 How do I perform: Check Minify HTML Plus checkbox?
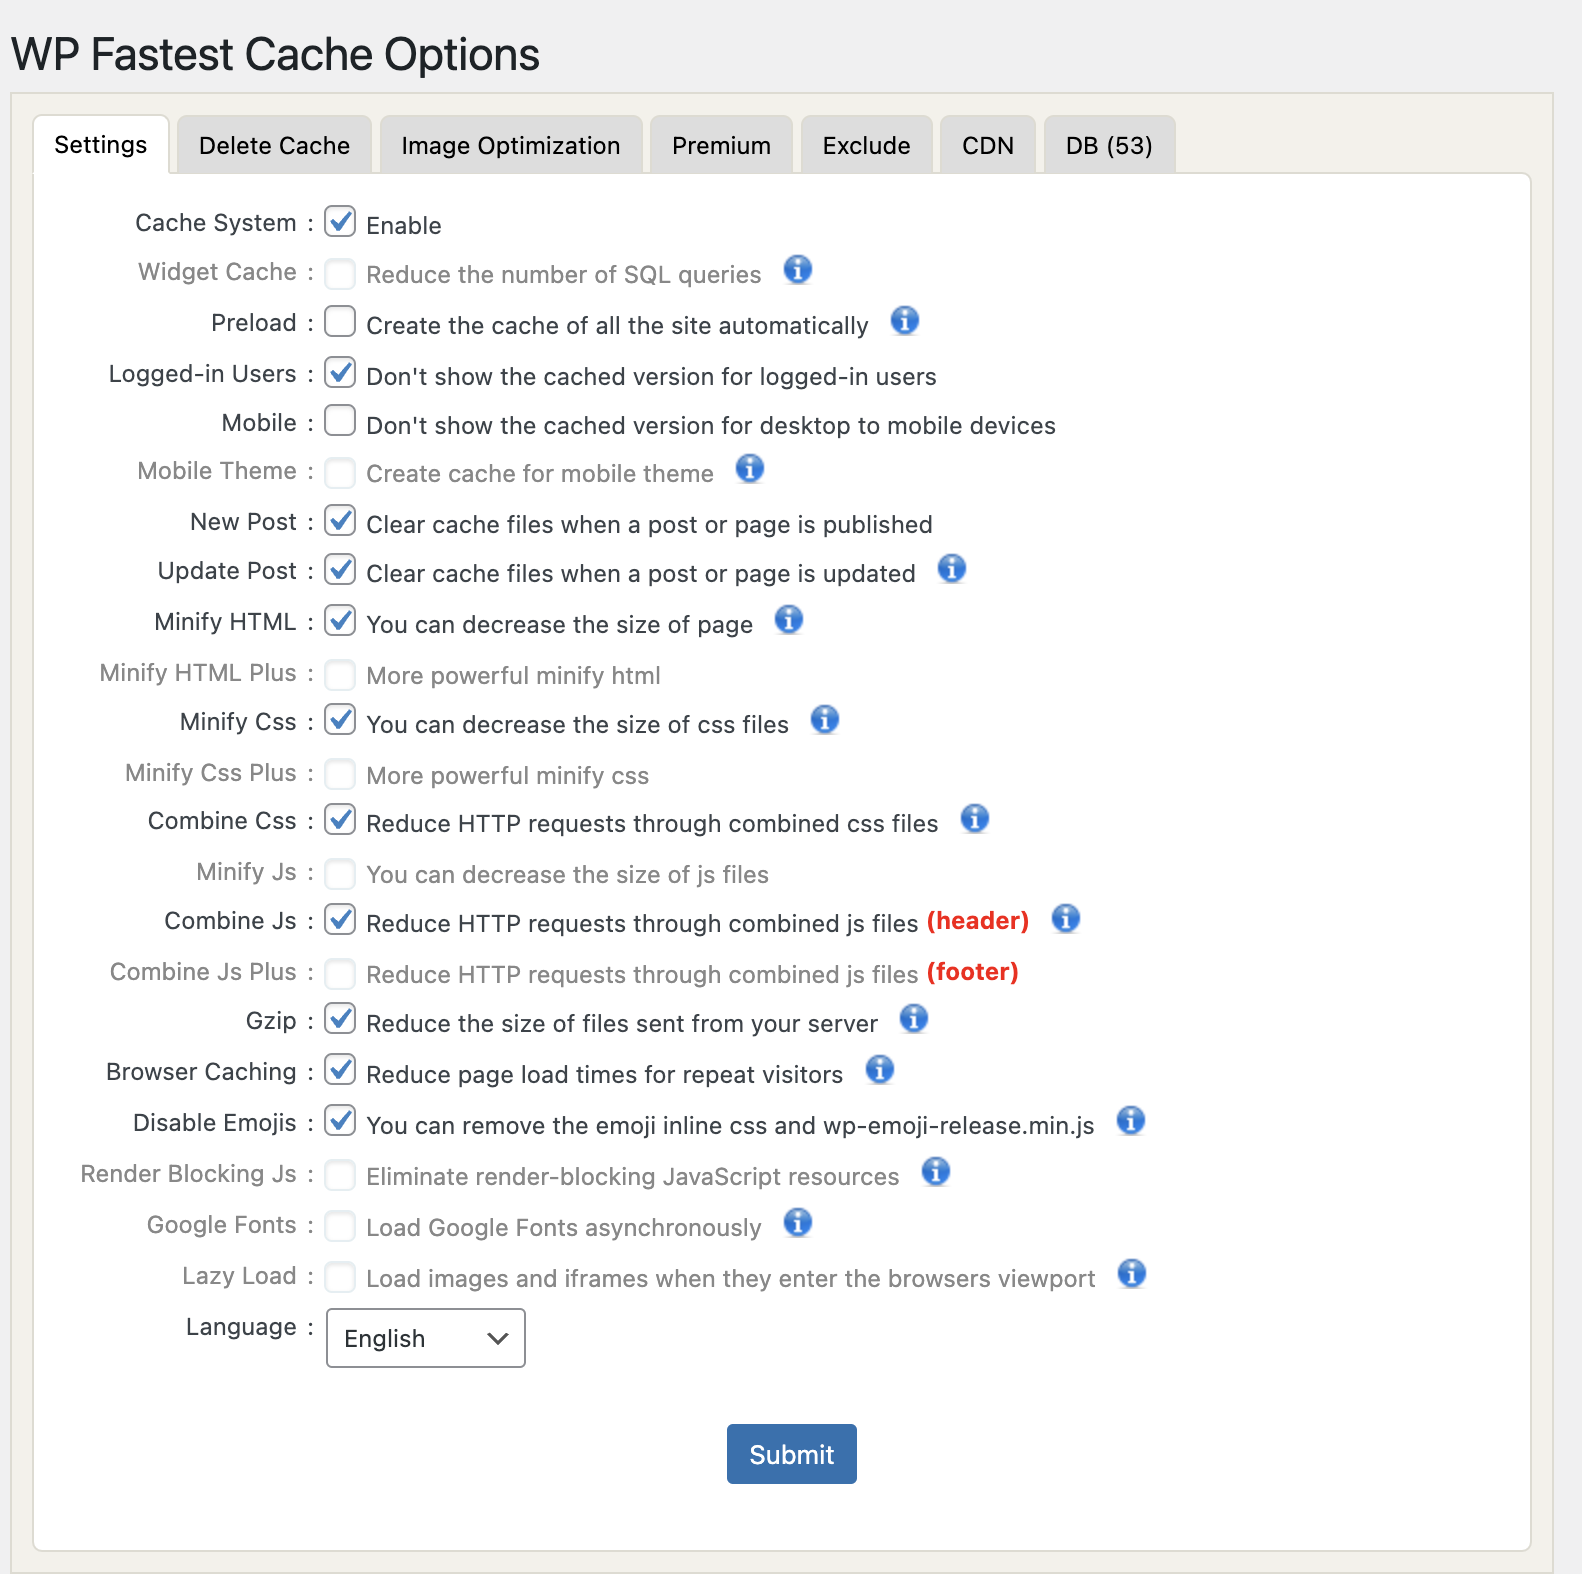coord(340,674)
